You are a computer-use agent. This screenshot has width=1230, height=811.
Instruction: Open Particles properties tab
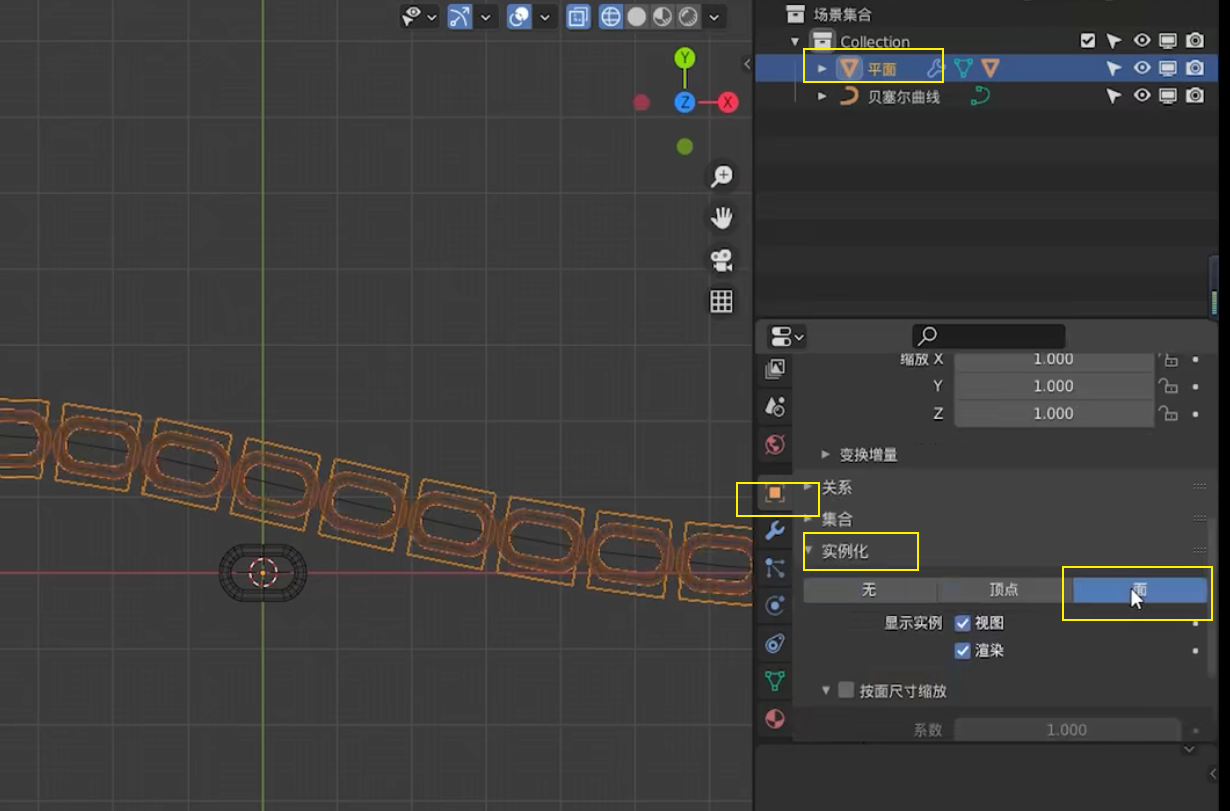coord(775,568)
